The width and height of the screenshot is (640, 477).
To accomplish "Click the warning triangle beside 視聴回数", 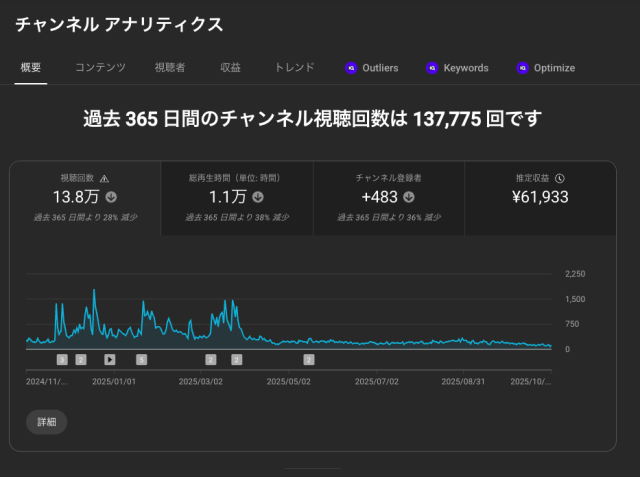I will [105, 178].
